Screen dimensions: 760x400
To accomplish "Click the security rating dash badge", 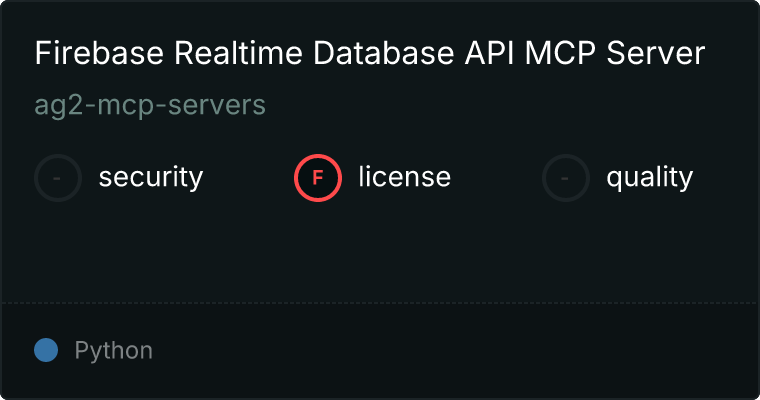I will click(58, 178).
